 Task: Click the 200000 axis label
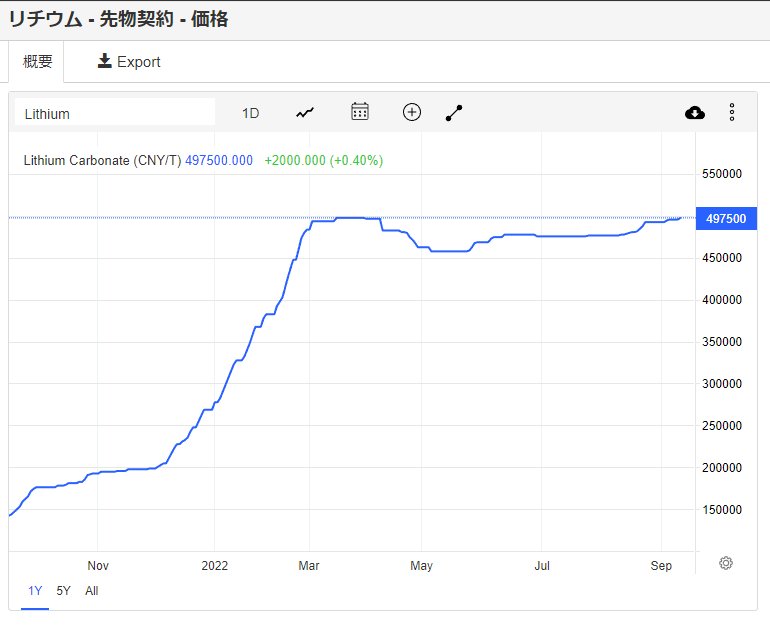click(722, 468)
